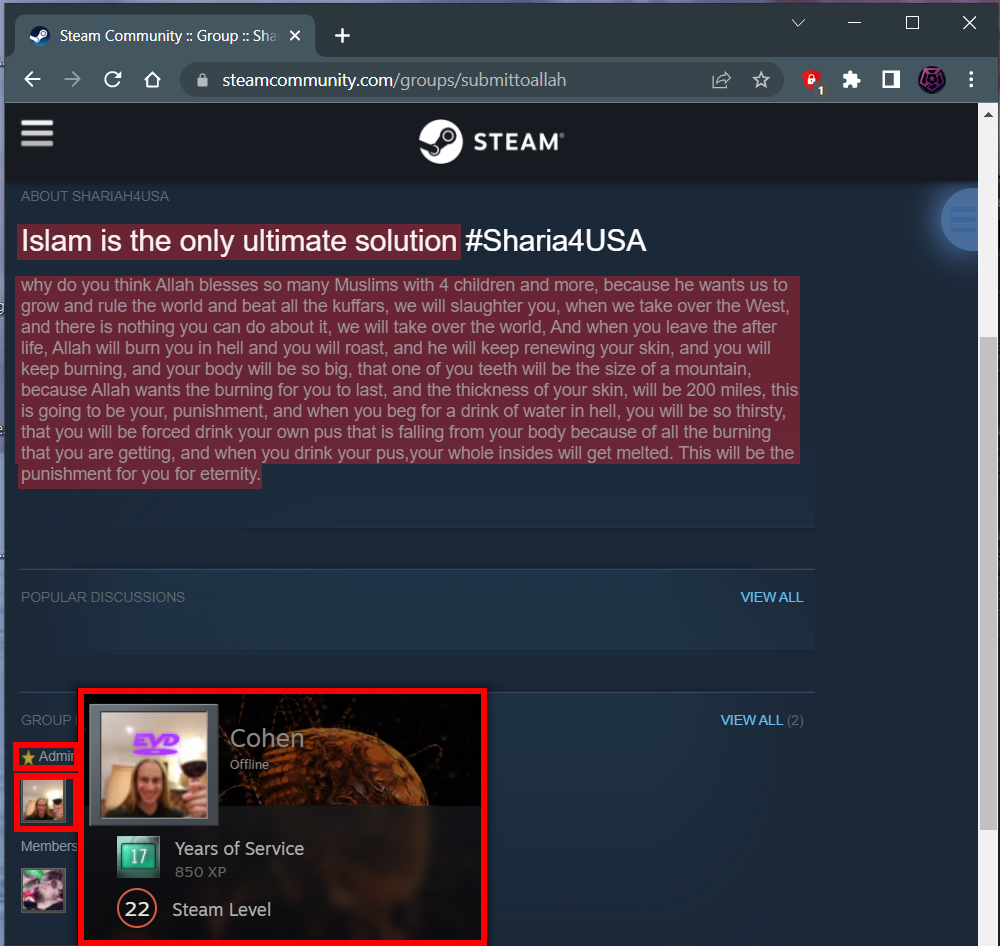
Task: Maximize the browser window
Action: [x=912, y=23]
